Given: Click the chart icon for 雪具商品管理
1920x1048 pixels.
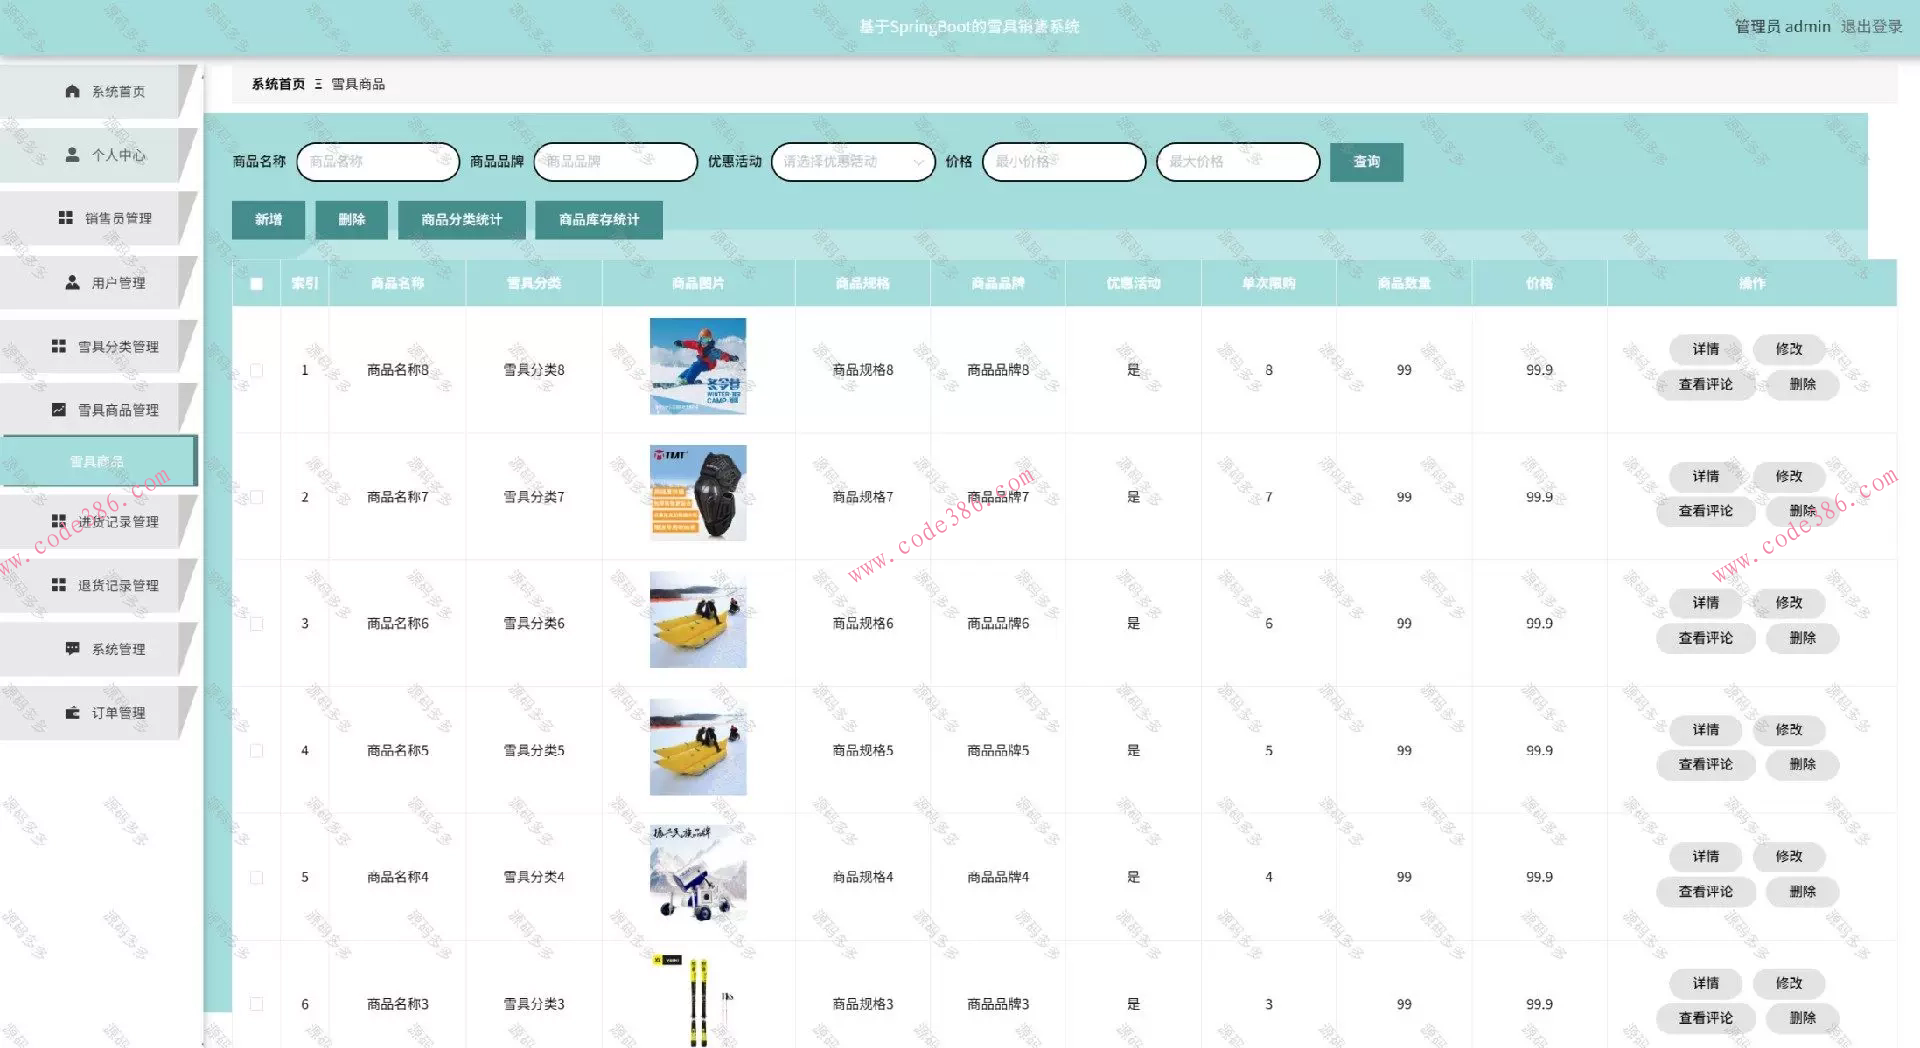Looking at the screenshot, I should pos(59,410).
